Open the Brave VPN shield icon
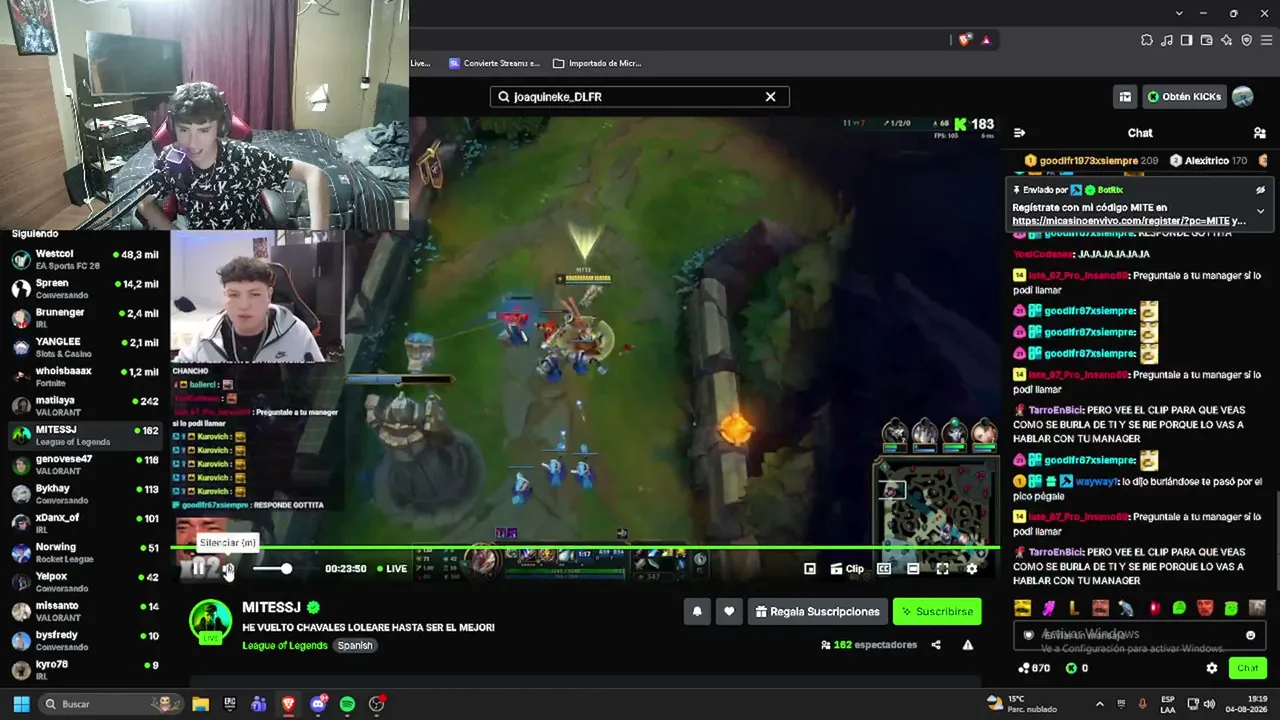The width and height of the screenshot is (1280, 720). click(1247, 40)
